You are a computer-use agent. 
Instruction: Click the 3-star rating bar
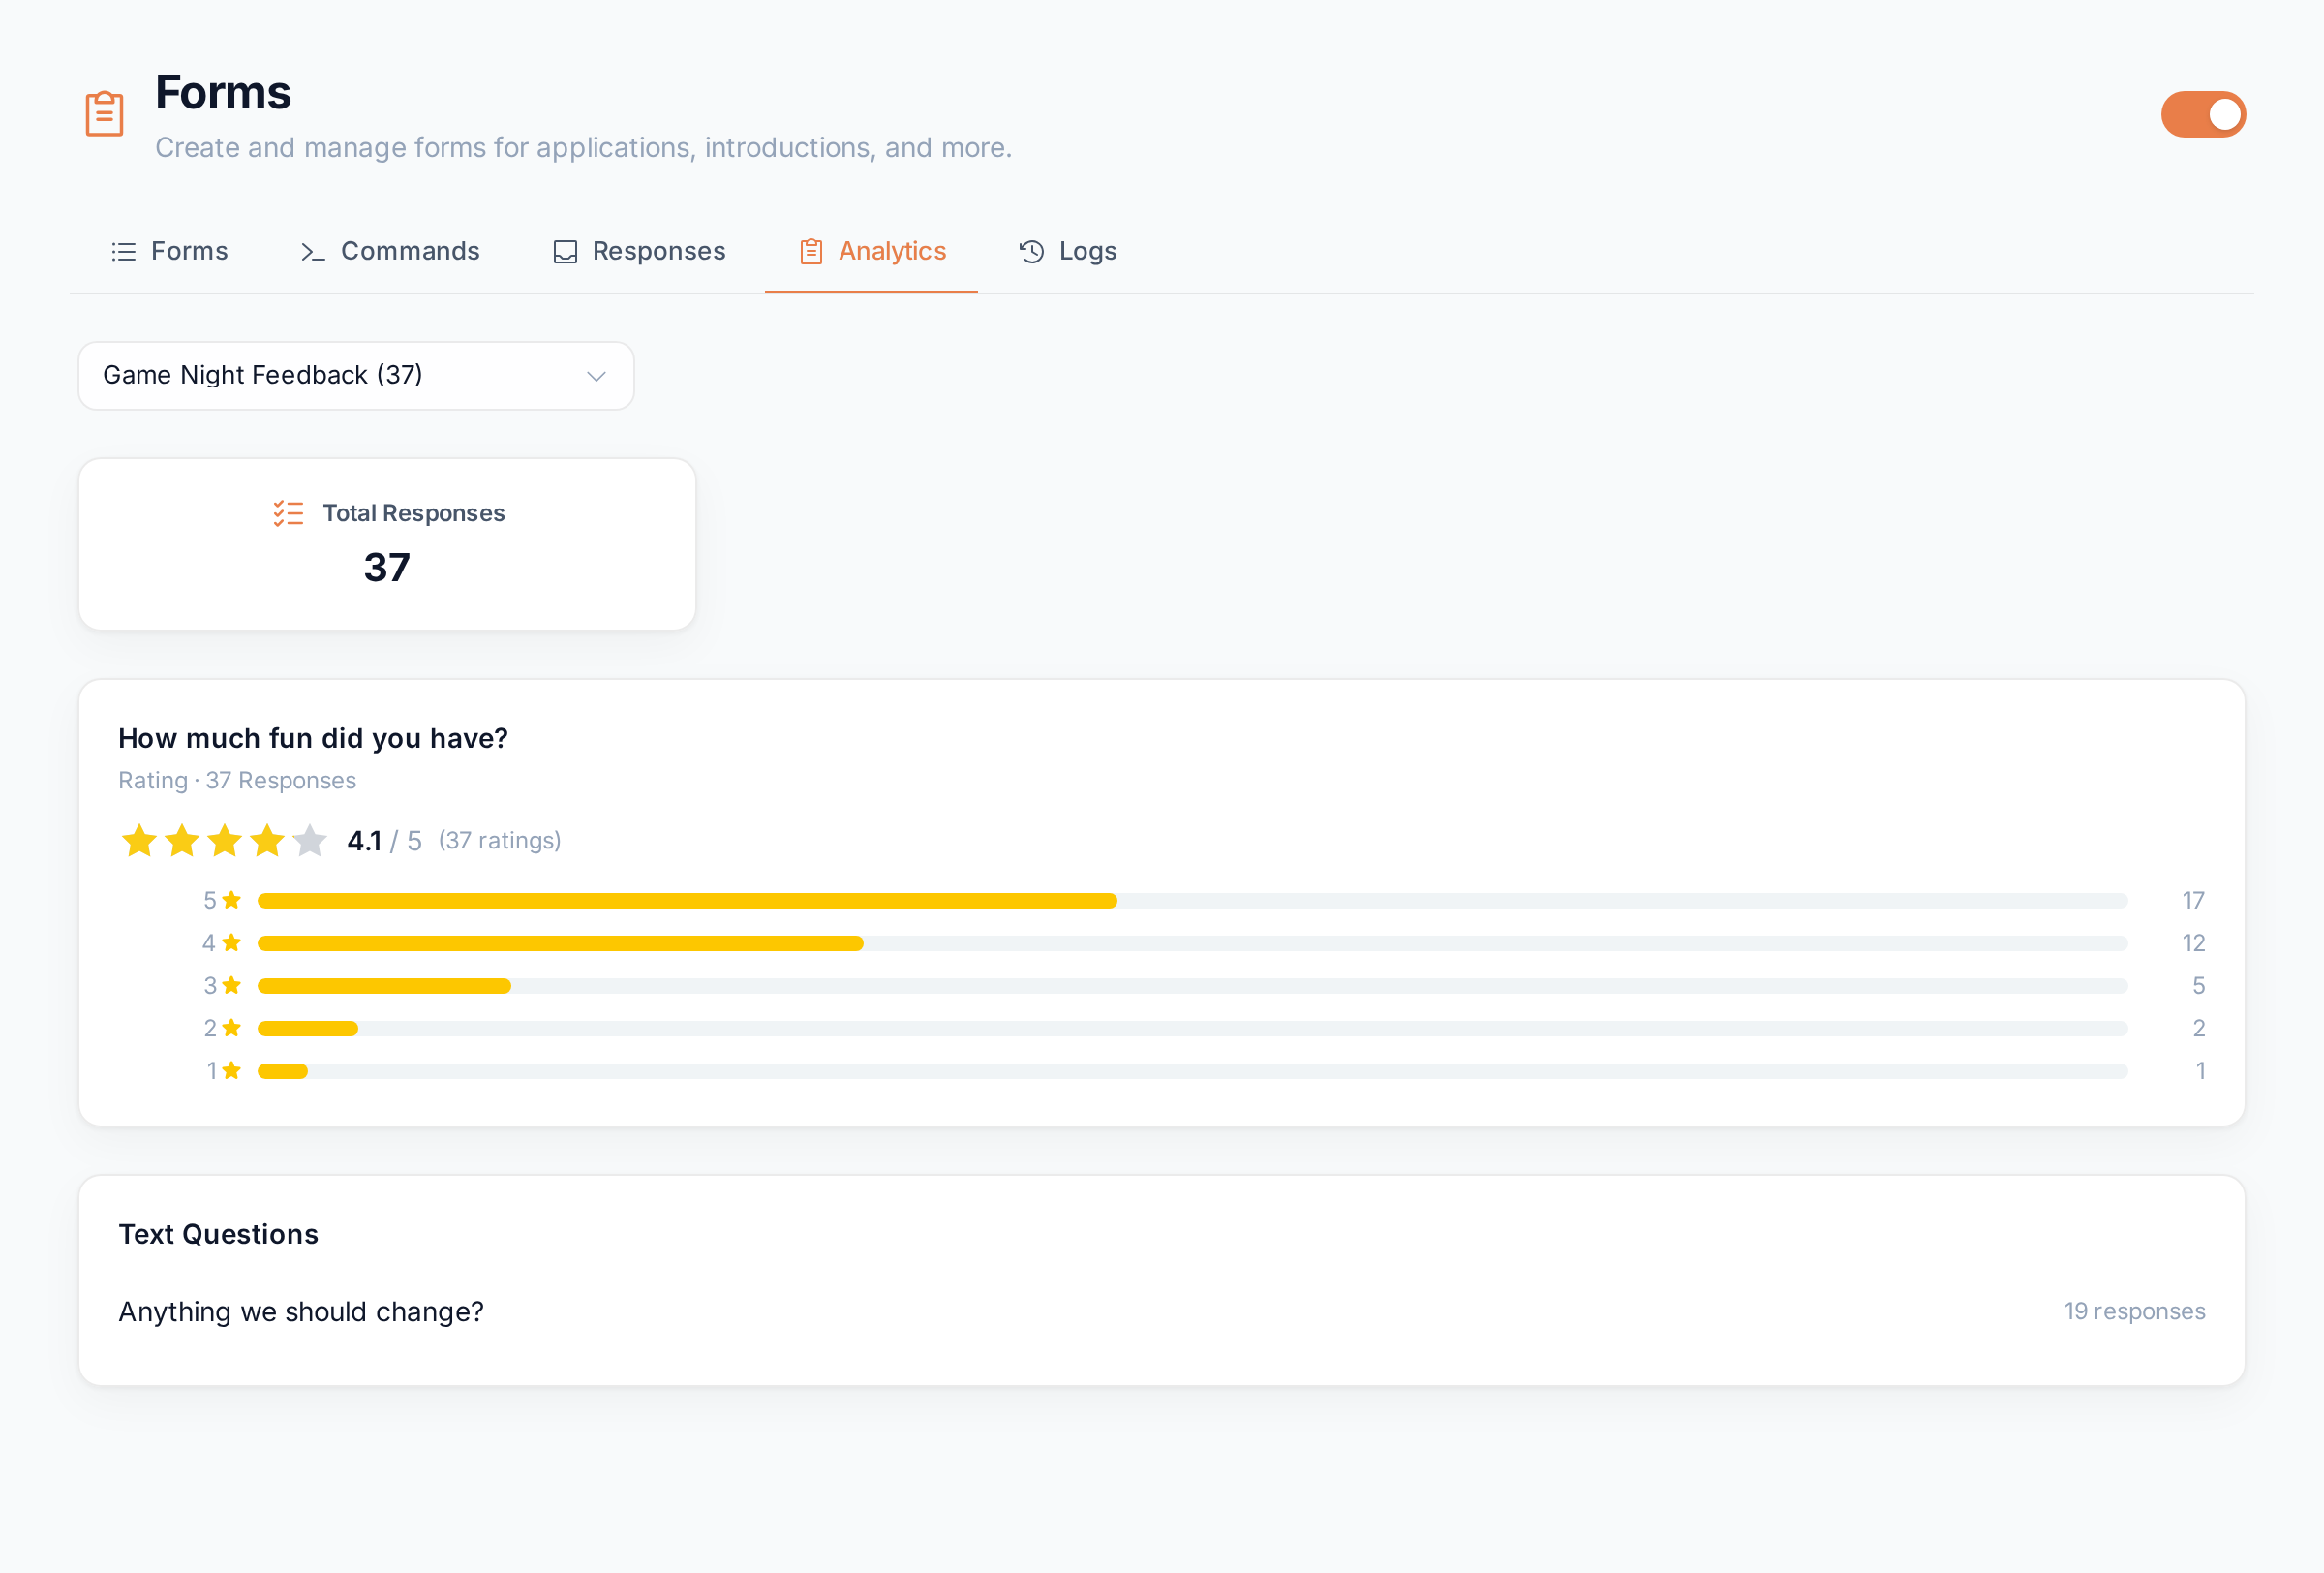pyautogui.click(x=1192, y=986)
